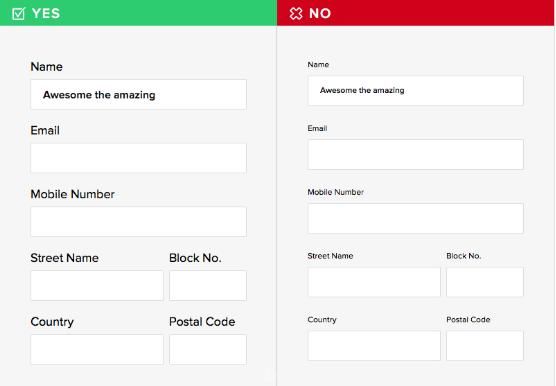
Task: Click the Mobile Number field in YES form
Action: [x=139, y=222]
